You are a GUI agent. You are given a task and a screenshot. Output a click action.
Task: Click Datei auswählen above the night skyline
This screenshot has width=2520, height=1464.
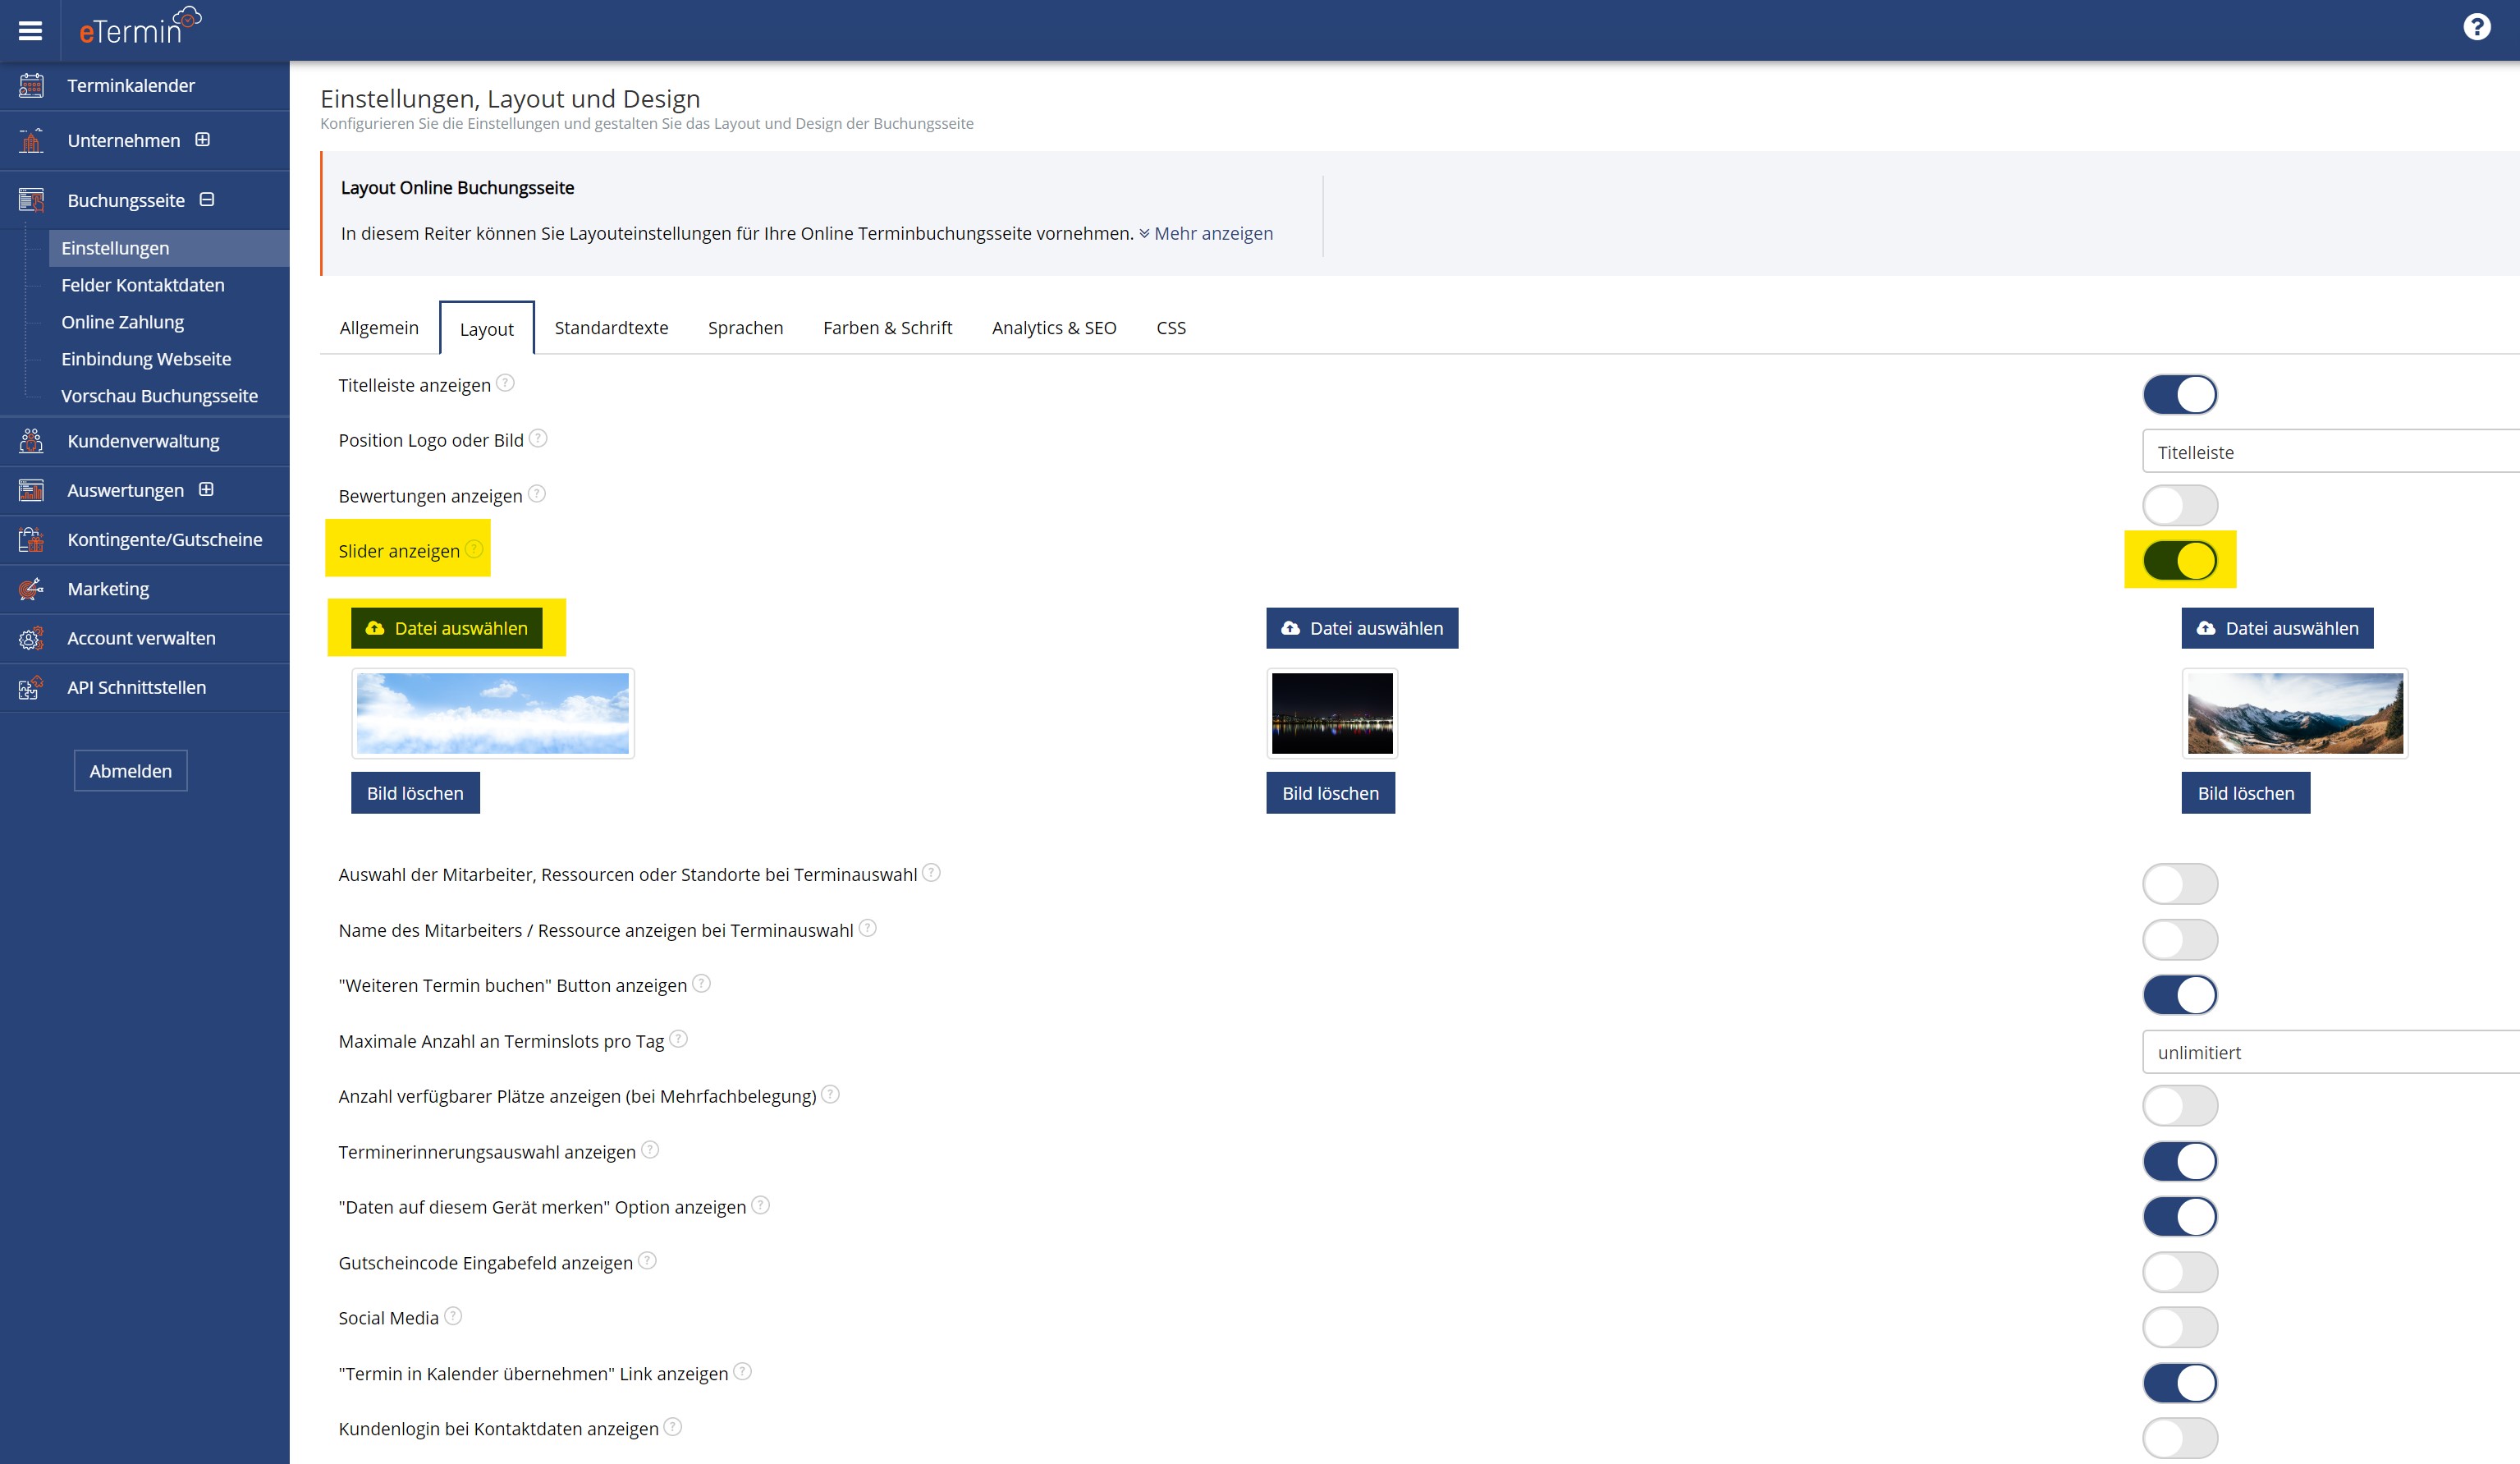pos(1362,628)
